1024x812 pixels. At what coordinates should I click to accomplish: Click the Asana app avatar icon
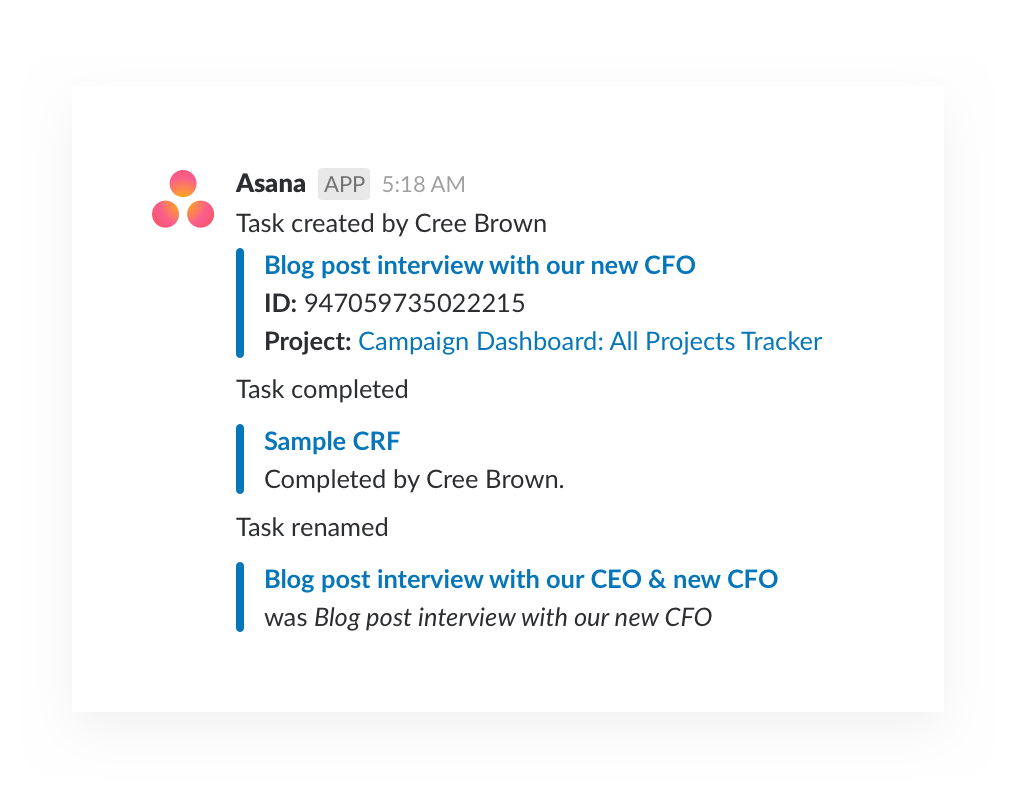coord(183,200)
